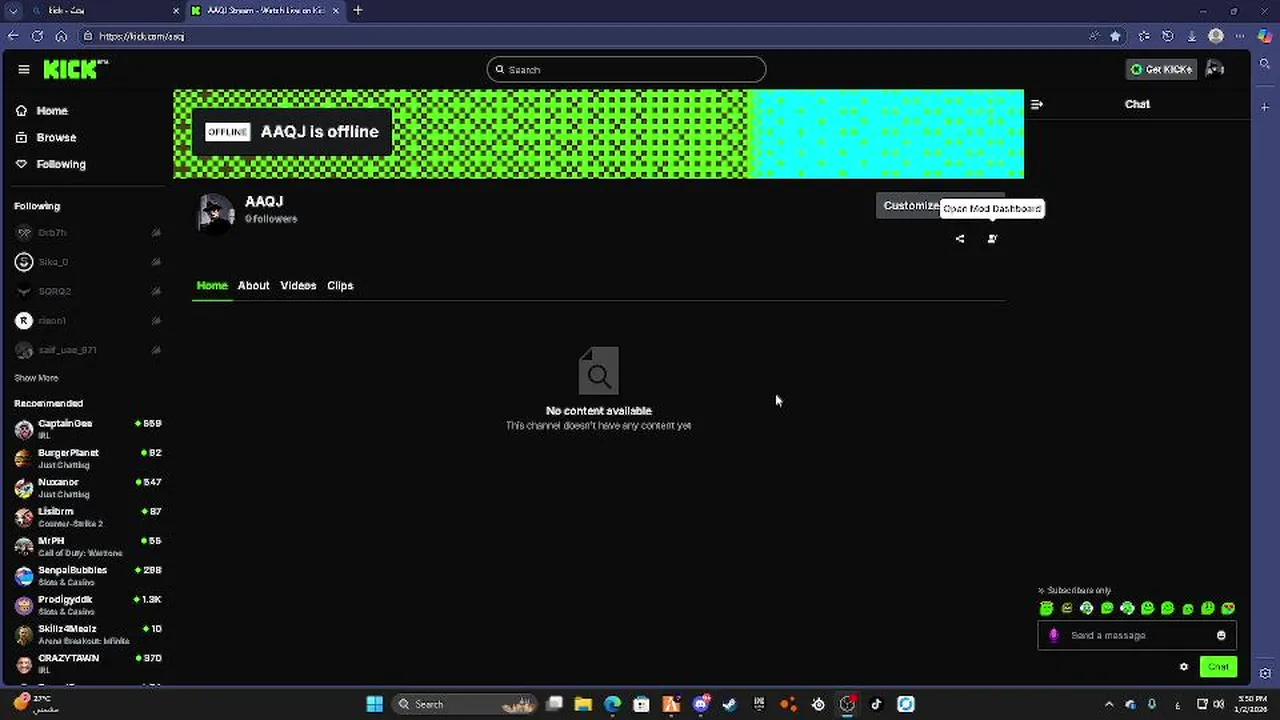Open Nuxanor recommended channel
This screenshot has height=720, width=1280.
pos(88,488)
